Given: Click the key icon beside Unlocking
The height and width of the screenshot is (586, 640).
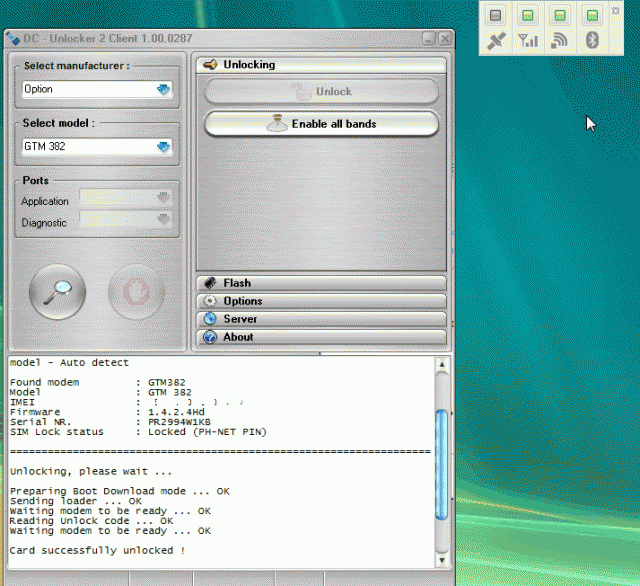Looking at the screenshot, I should coord(210,64).
